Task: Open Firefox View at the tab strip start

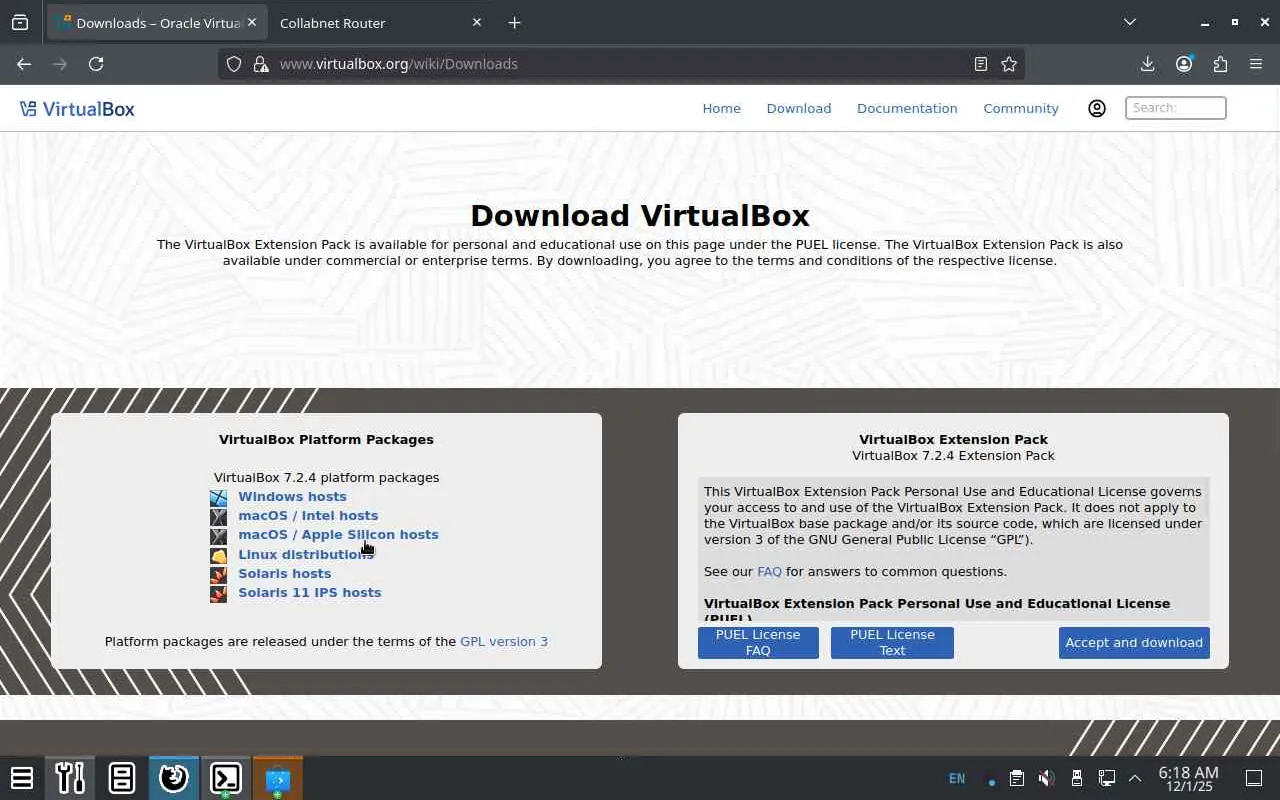Action: pyautogui.click(x=20, y=22)
